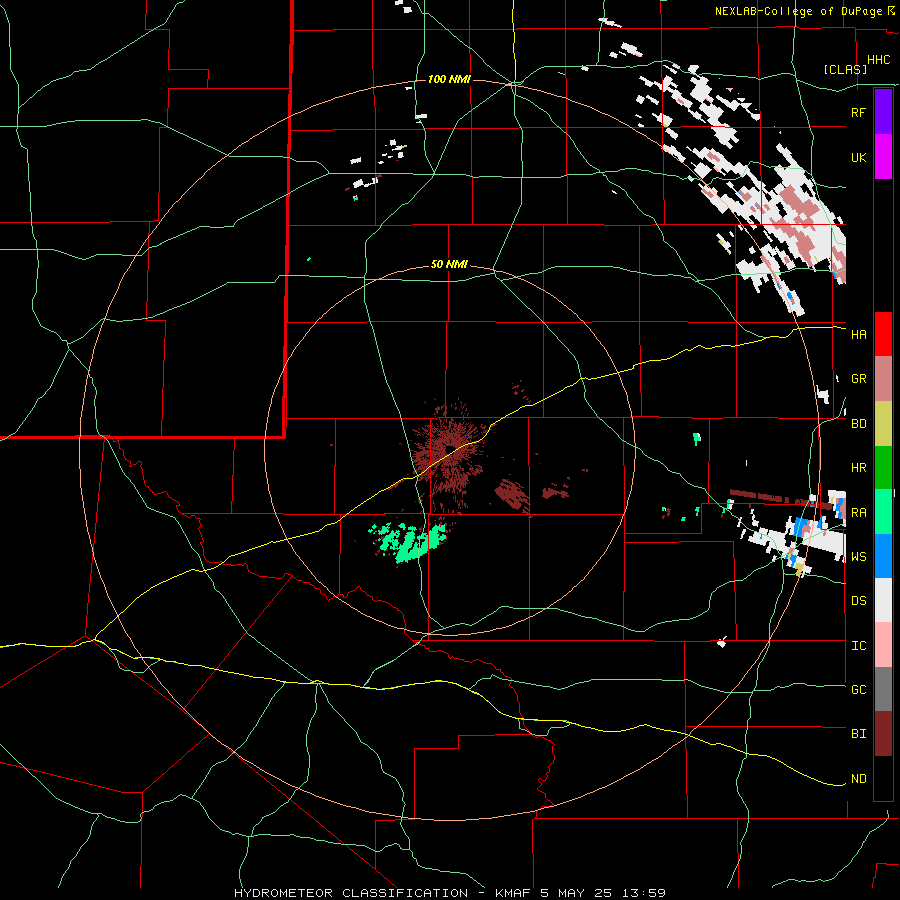Click the HHC product label
Screen dimensions: 900x900
point(879,60)
